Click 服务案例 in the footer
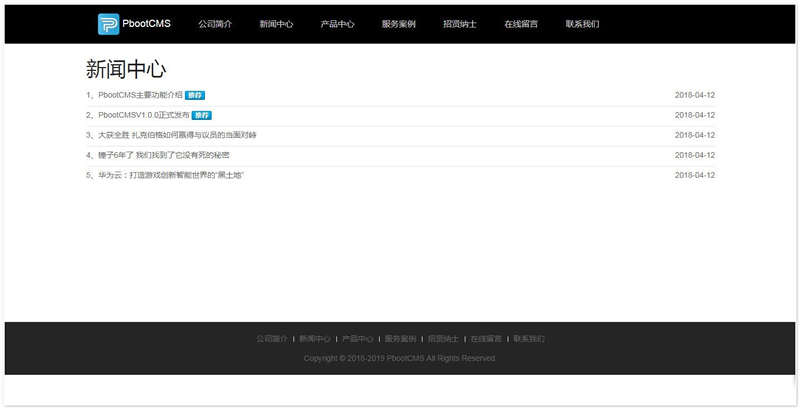The height and width of the screenshot is (409, 800). tap(400, 339)
